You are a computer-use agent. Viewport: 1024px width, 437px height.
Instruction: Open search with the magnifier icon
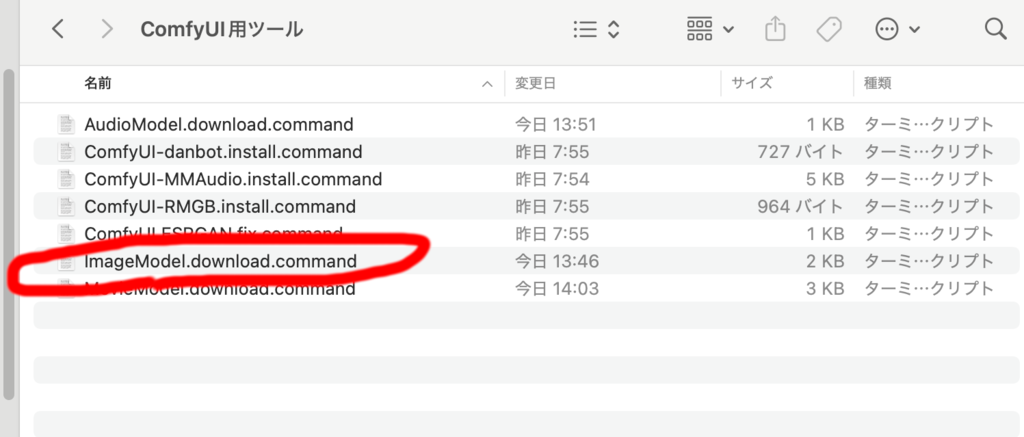pos(995,29)
